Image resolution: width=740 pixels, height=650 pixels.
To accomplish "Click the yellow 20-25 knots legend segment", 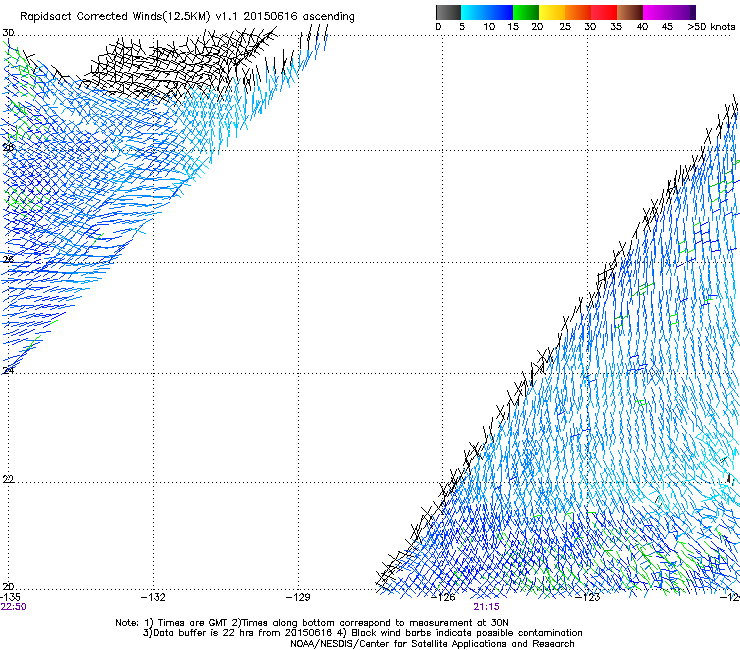I will coord(552,12).
